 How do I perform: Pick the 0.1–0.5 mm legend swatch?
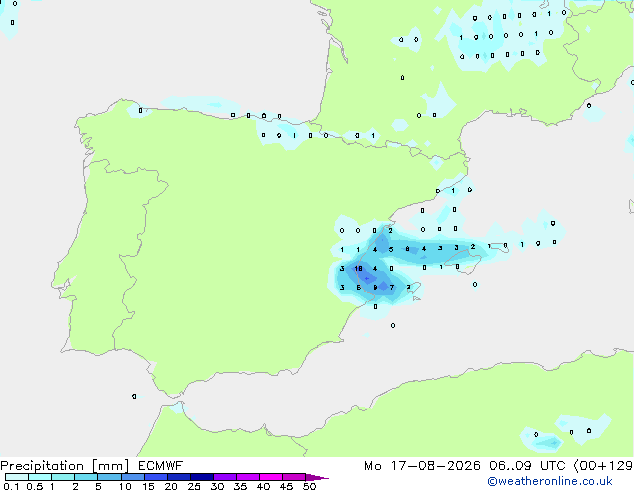click(x=17, y=477)
